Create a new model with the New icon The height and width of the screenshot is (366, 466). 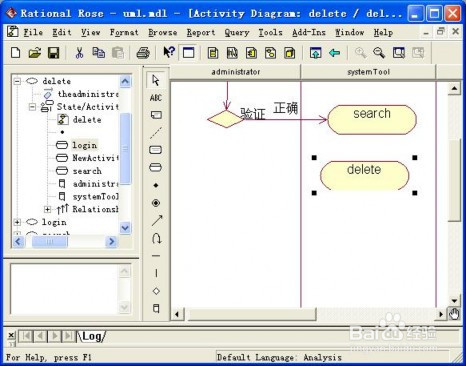pos(16,53)
